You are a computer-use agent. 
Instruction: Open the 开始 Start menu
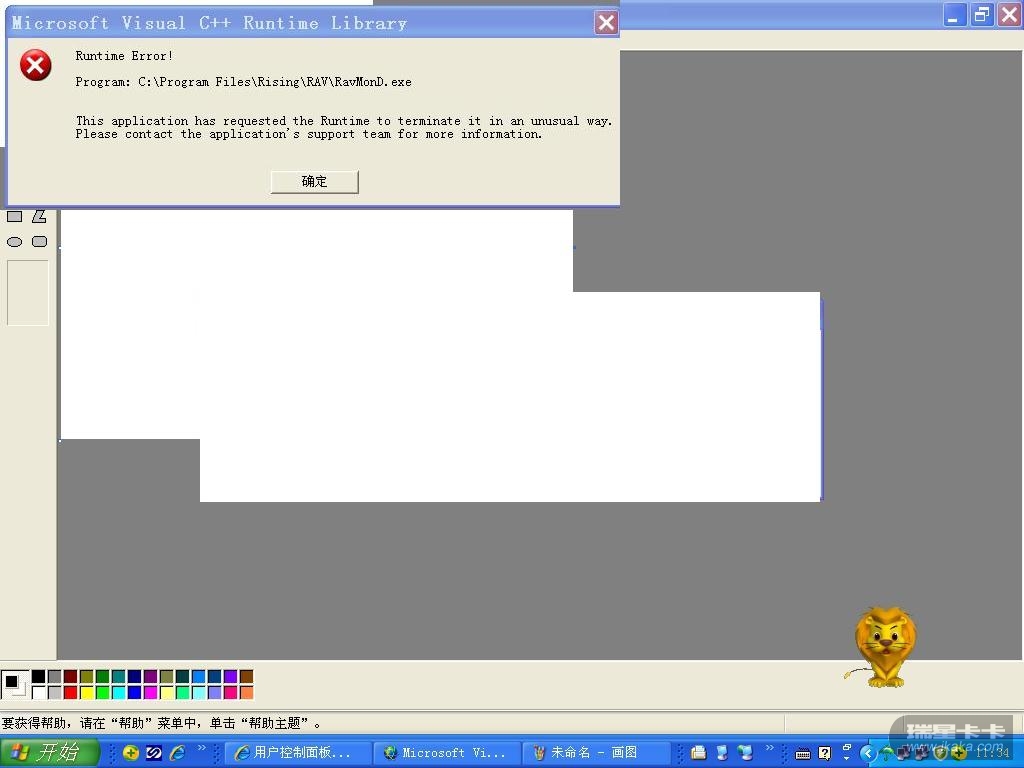click(x=49, y=752)
